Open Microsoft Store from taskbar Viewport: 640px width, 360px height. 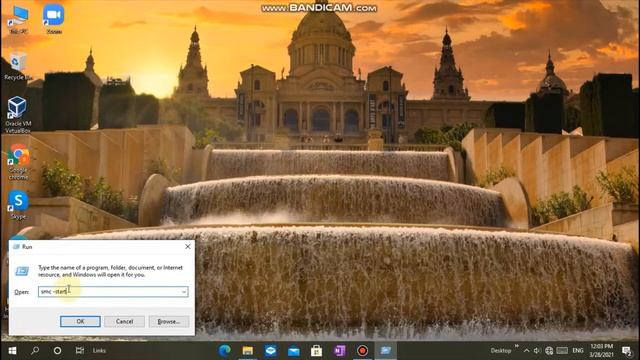pyautogui.click(x=316, y=351)
